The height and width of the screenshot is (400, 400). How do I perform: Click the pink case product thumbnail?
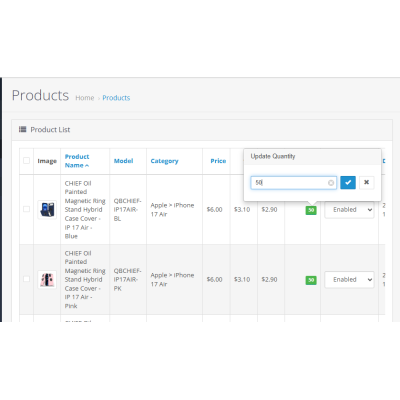47,279
